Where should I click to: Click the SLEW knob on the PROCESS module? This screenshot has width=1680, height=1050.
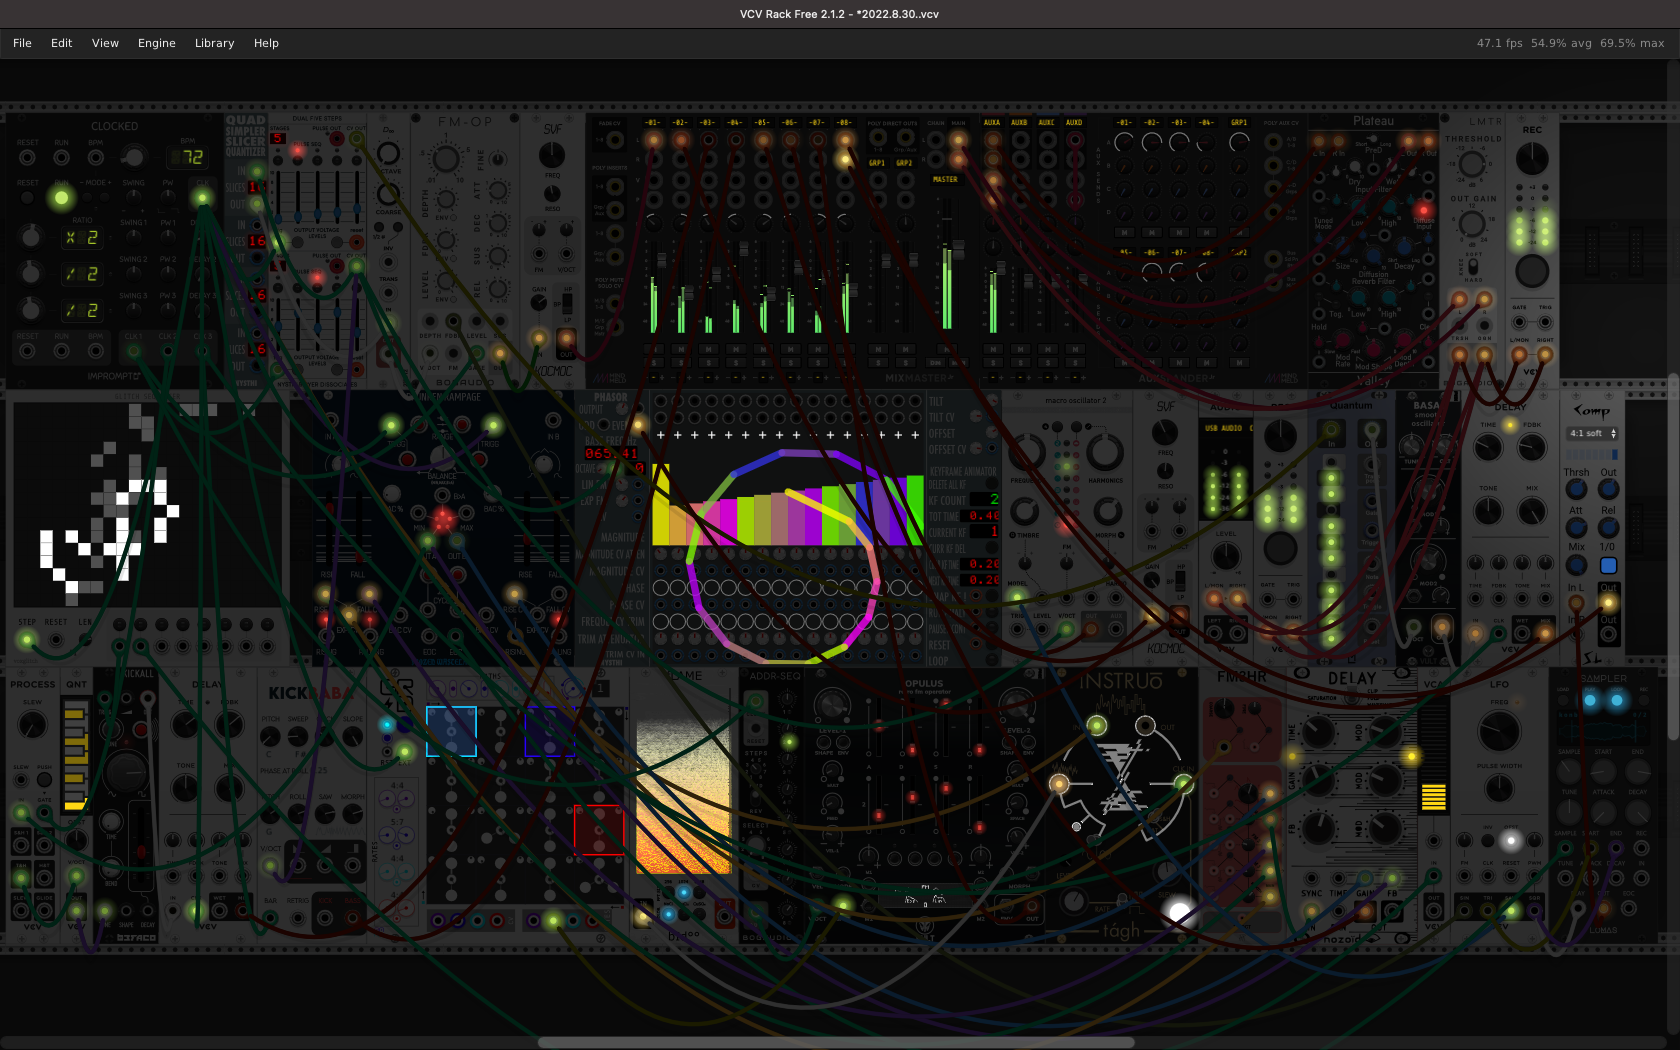point(32,725)
